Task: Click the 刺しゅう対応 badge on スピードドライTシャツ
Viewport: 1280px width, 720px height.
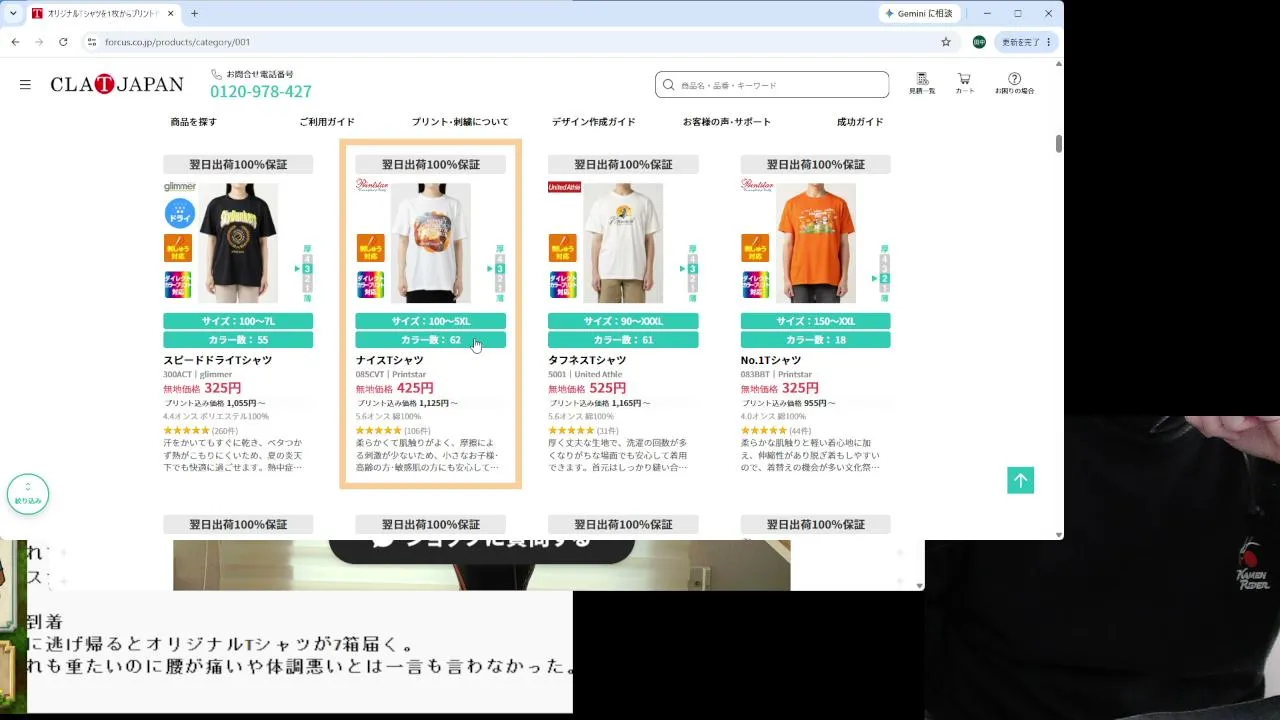Action: [x=178, y=248]
